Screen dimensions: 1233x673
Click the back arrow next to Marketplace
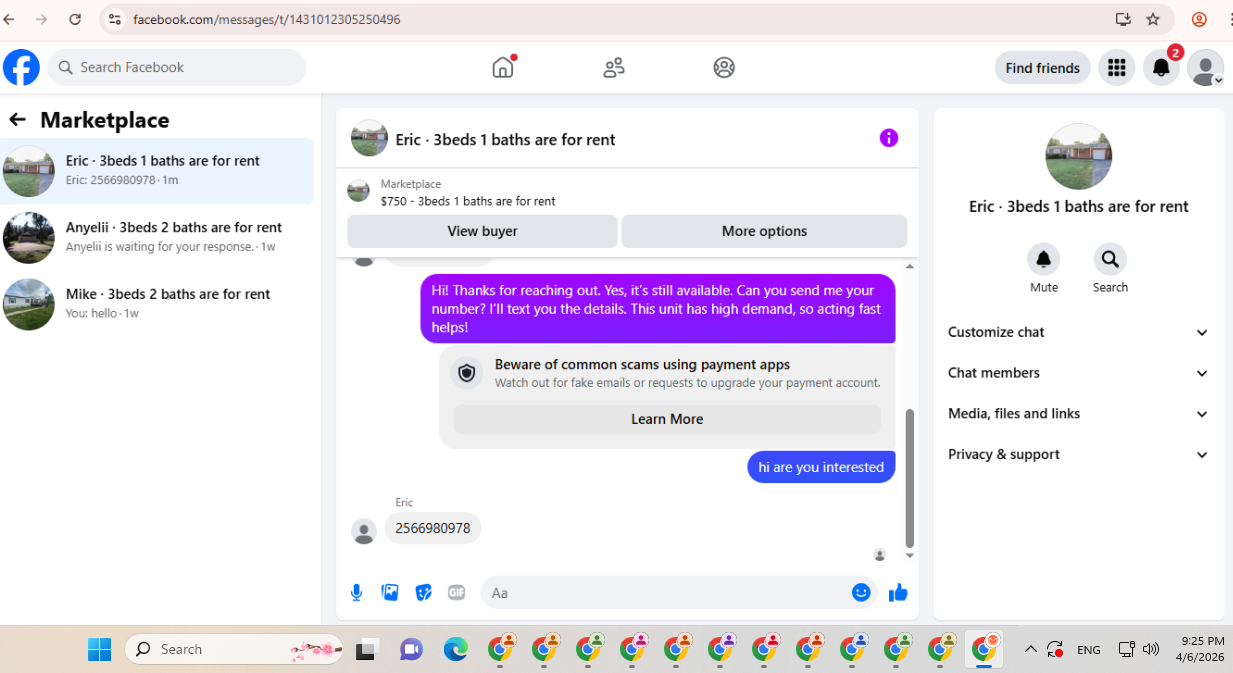(17, 120)
